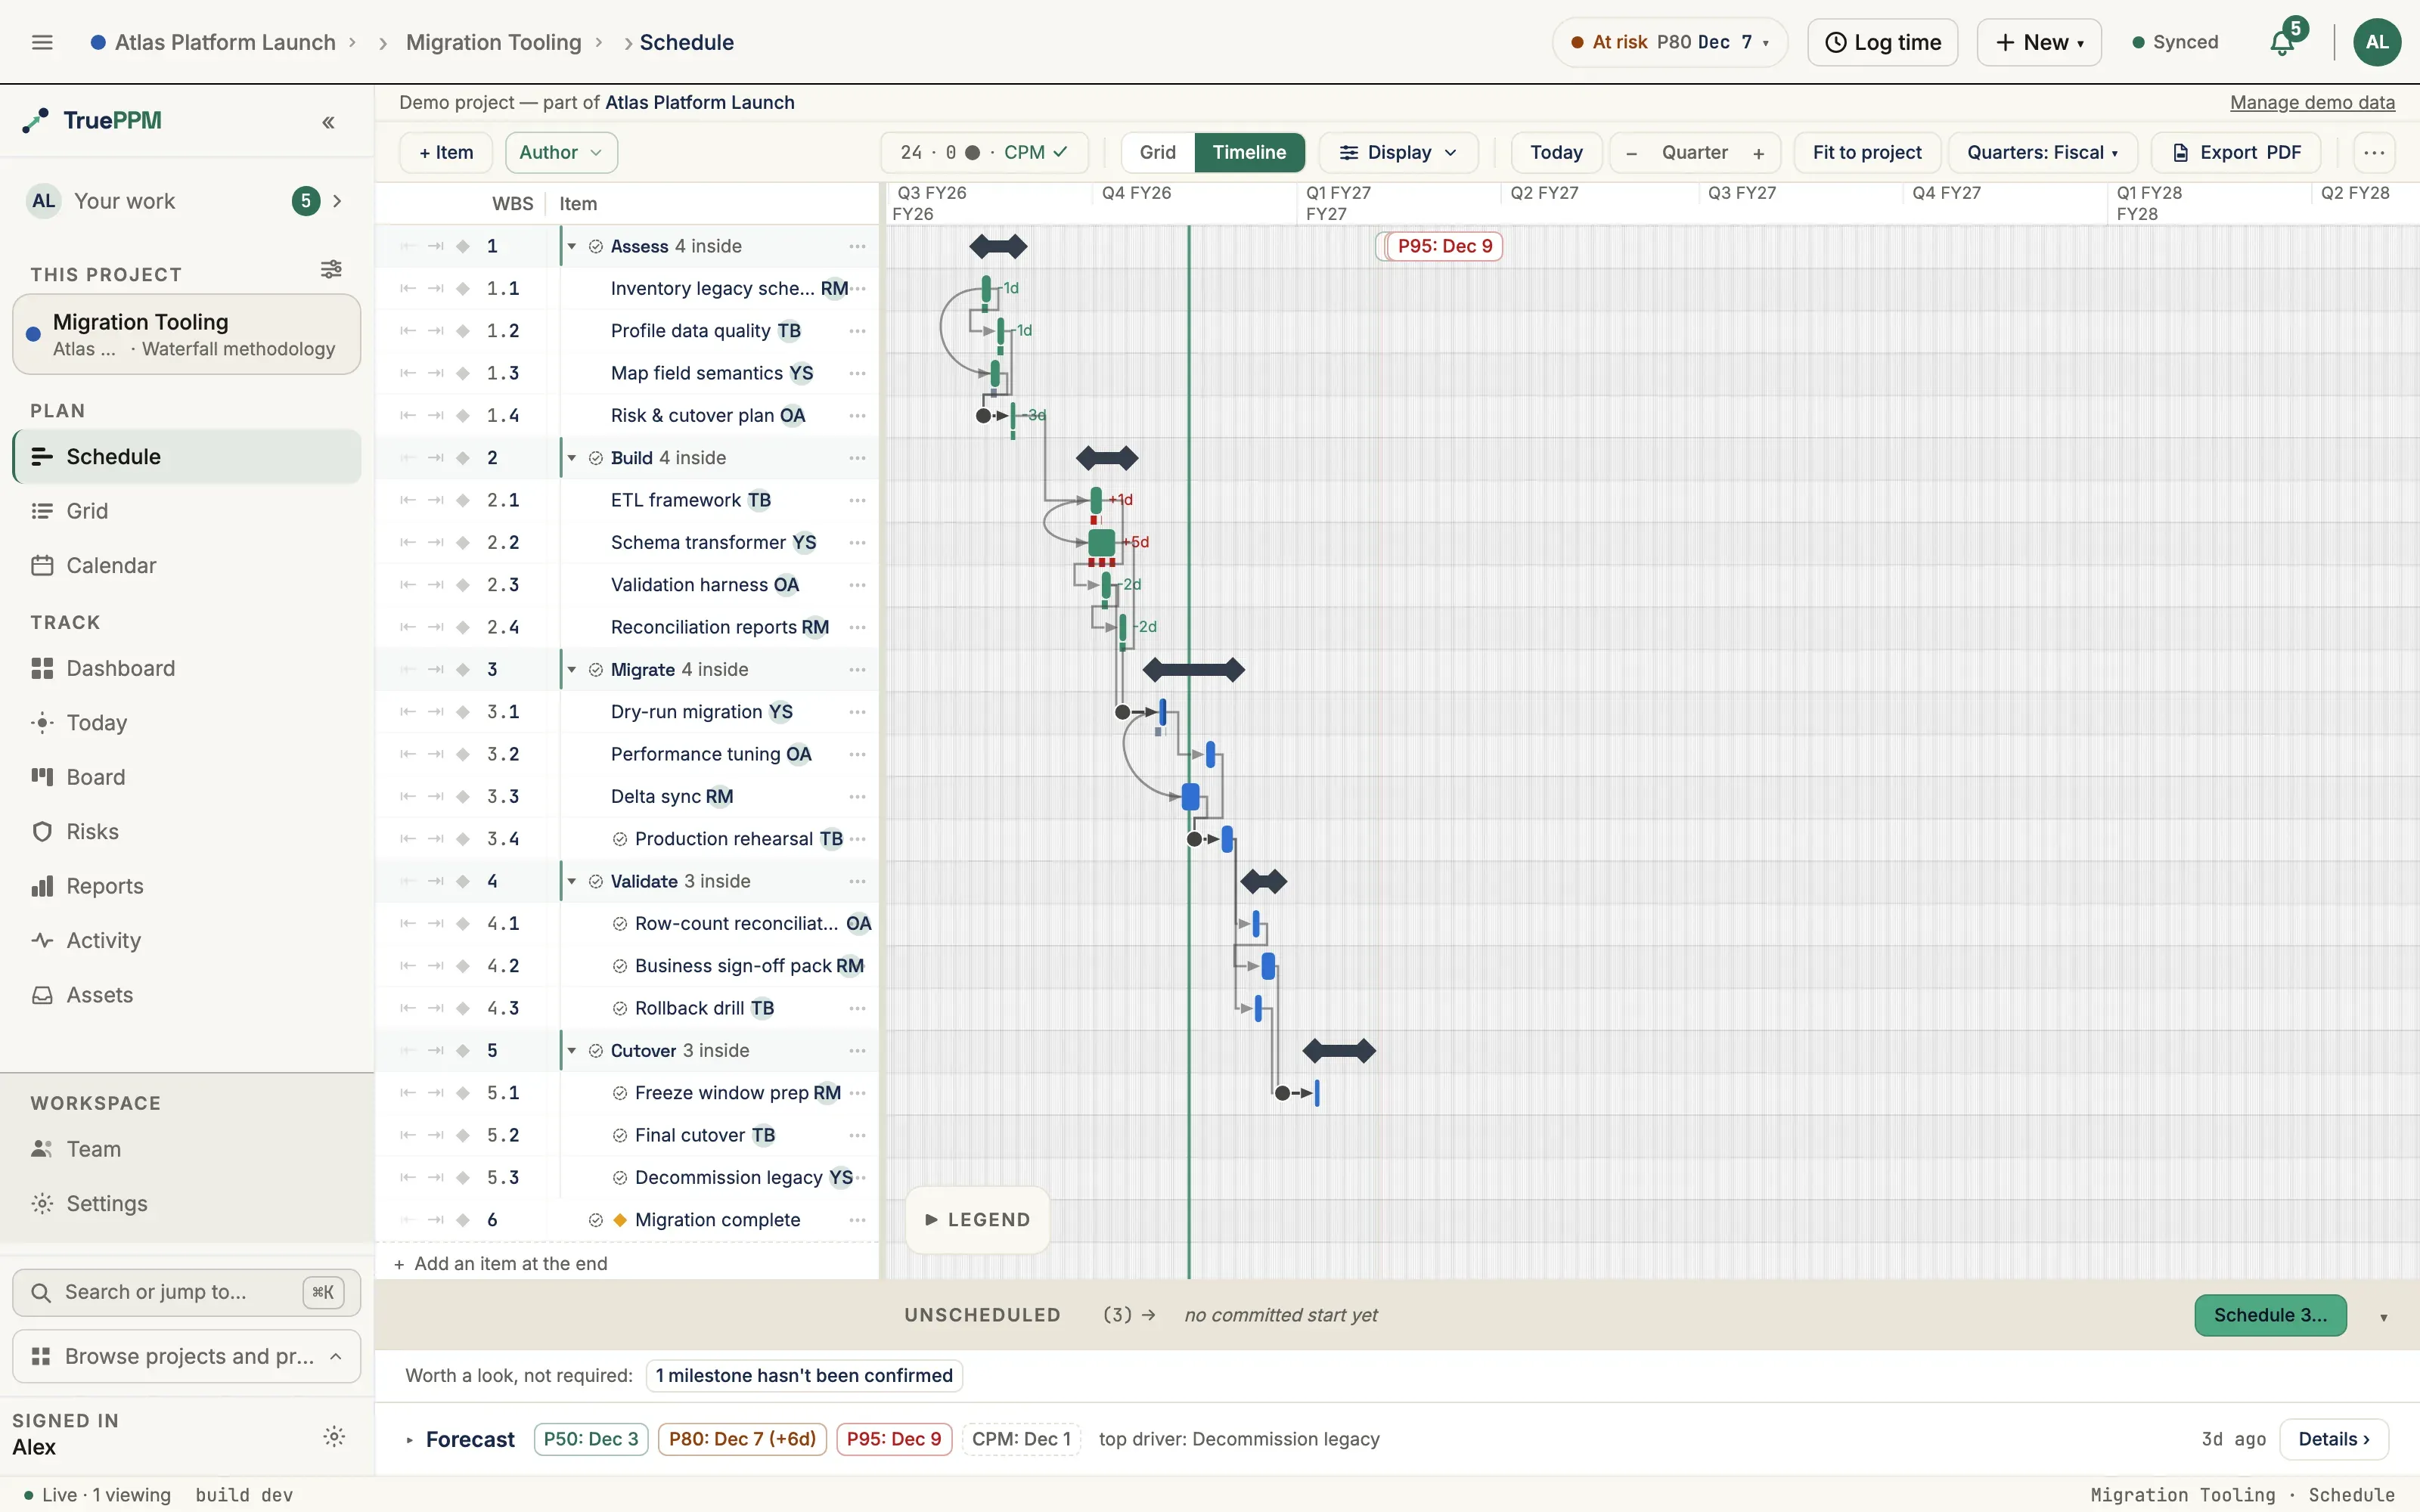Image resolution: width=2420 pixels, height=1512 pixels.
Task: Open the Dashboard page
Action: tap(186, 668)
